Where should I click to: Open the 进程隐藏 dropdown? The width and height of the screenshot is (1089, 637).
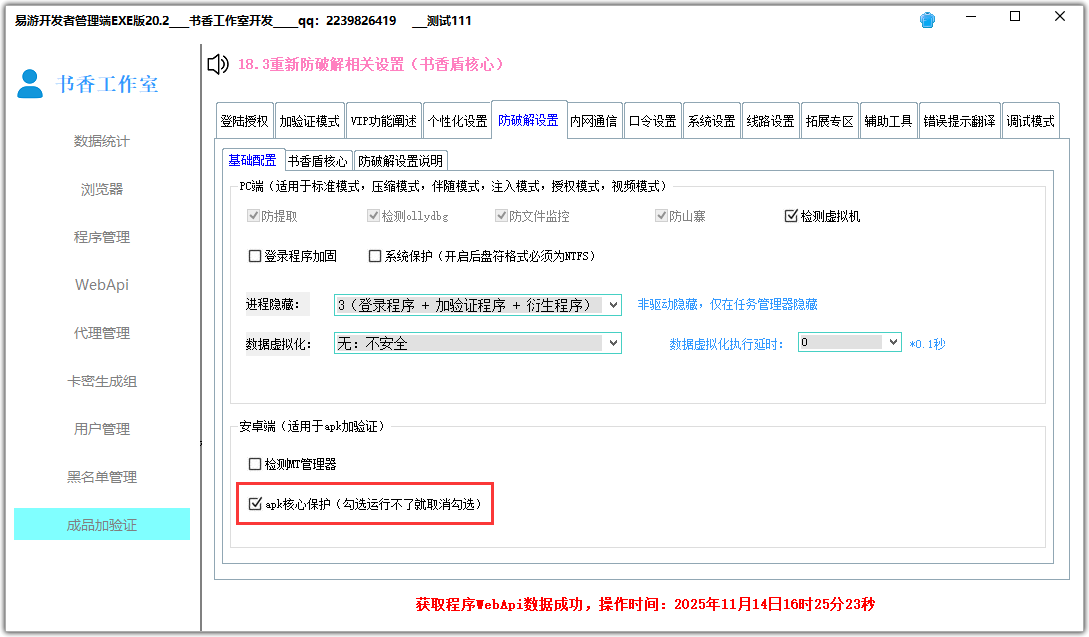pos(612,304)
